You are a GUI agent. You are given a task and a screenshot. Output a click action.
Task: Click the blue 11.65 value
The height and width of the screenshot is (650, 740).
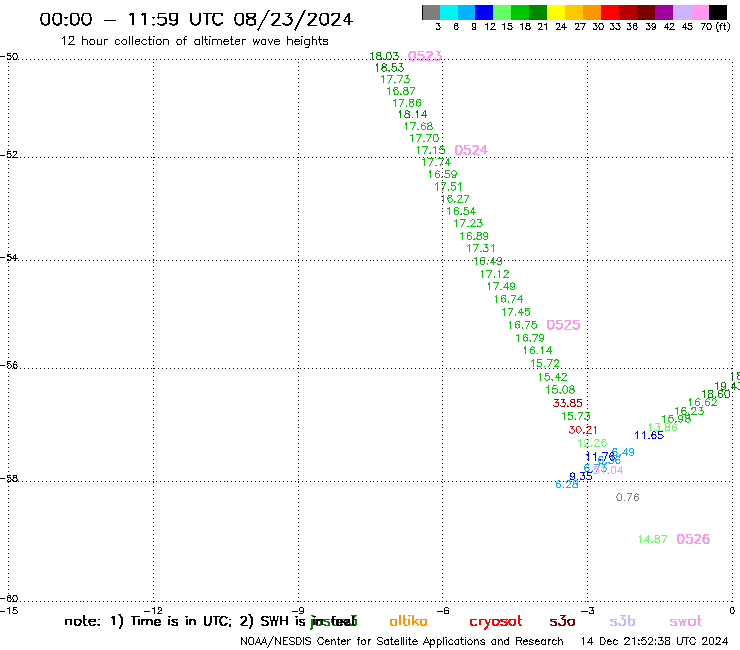[x=649, y=435]
